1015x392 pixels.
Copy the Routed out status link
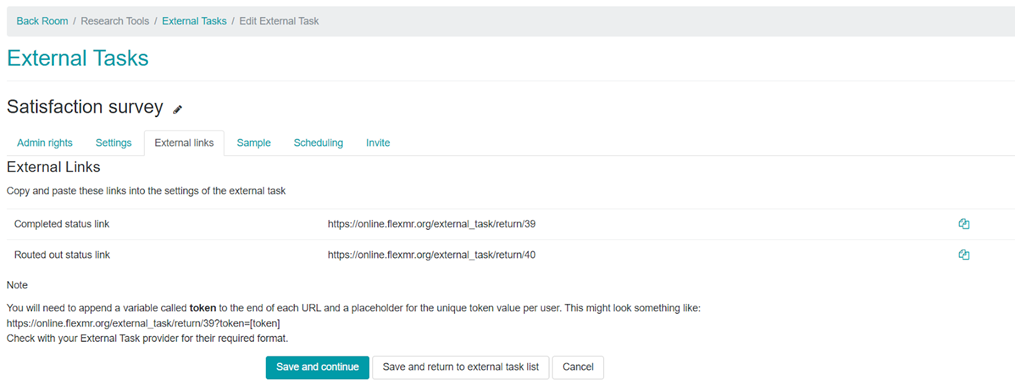coord(964,255)
